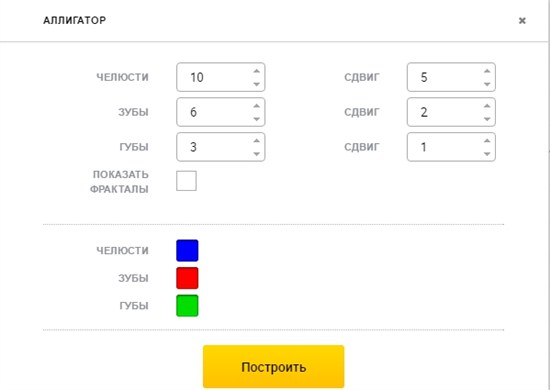Viewport: 550px width, 390px height.
Task: Decrease the Губы period value
Action: [256, 153]
